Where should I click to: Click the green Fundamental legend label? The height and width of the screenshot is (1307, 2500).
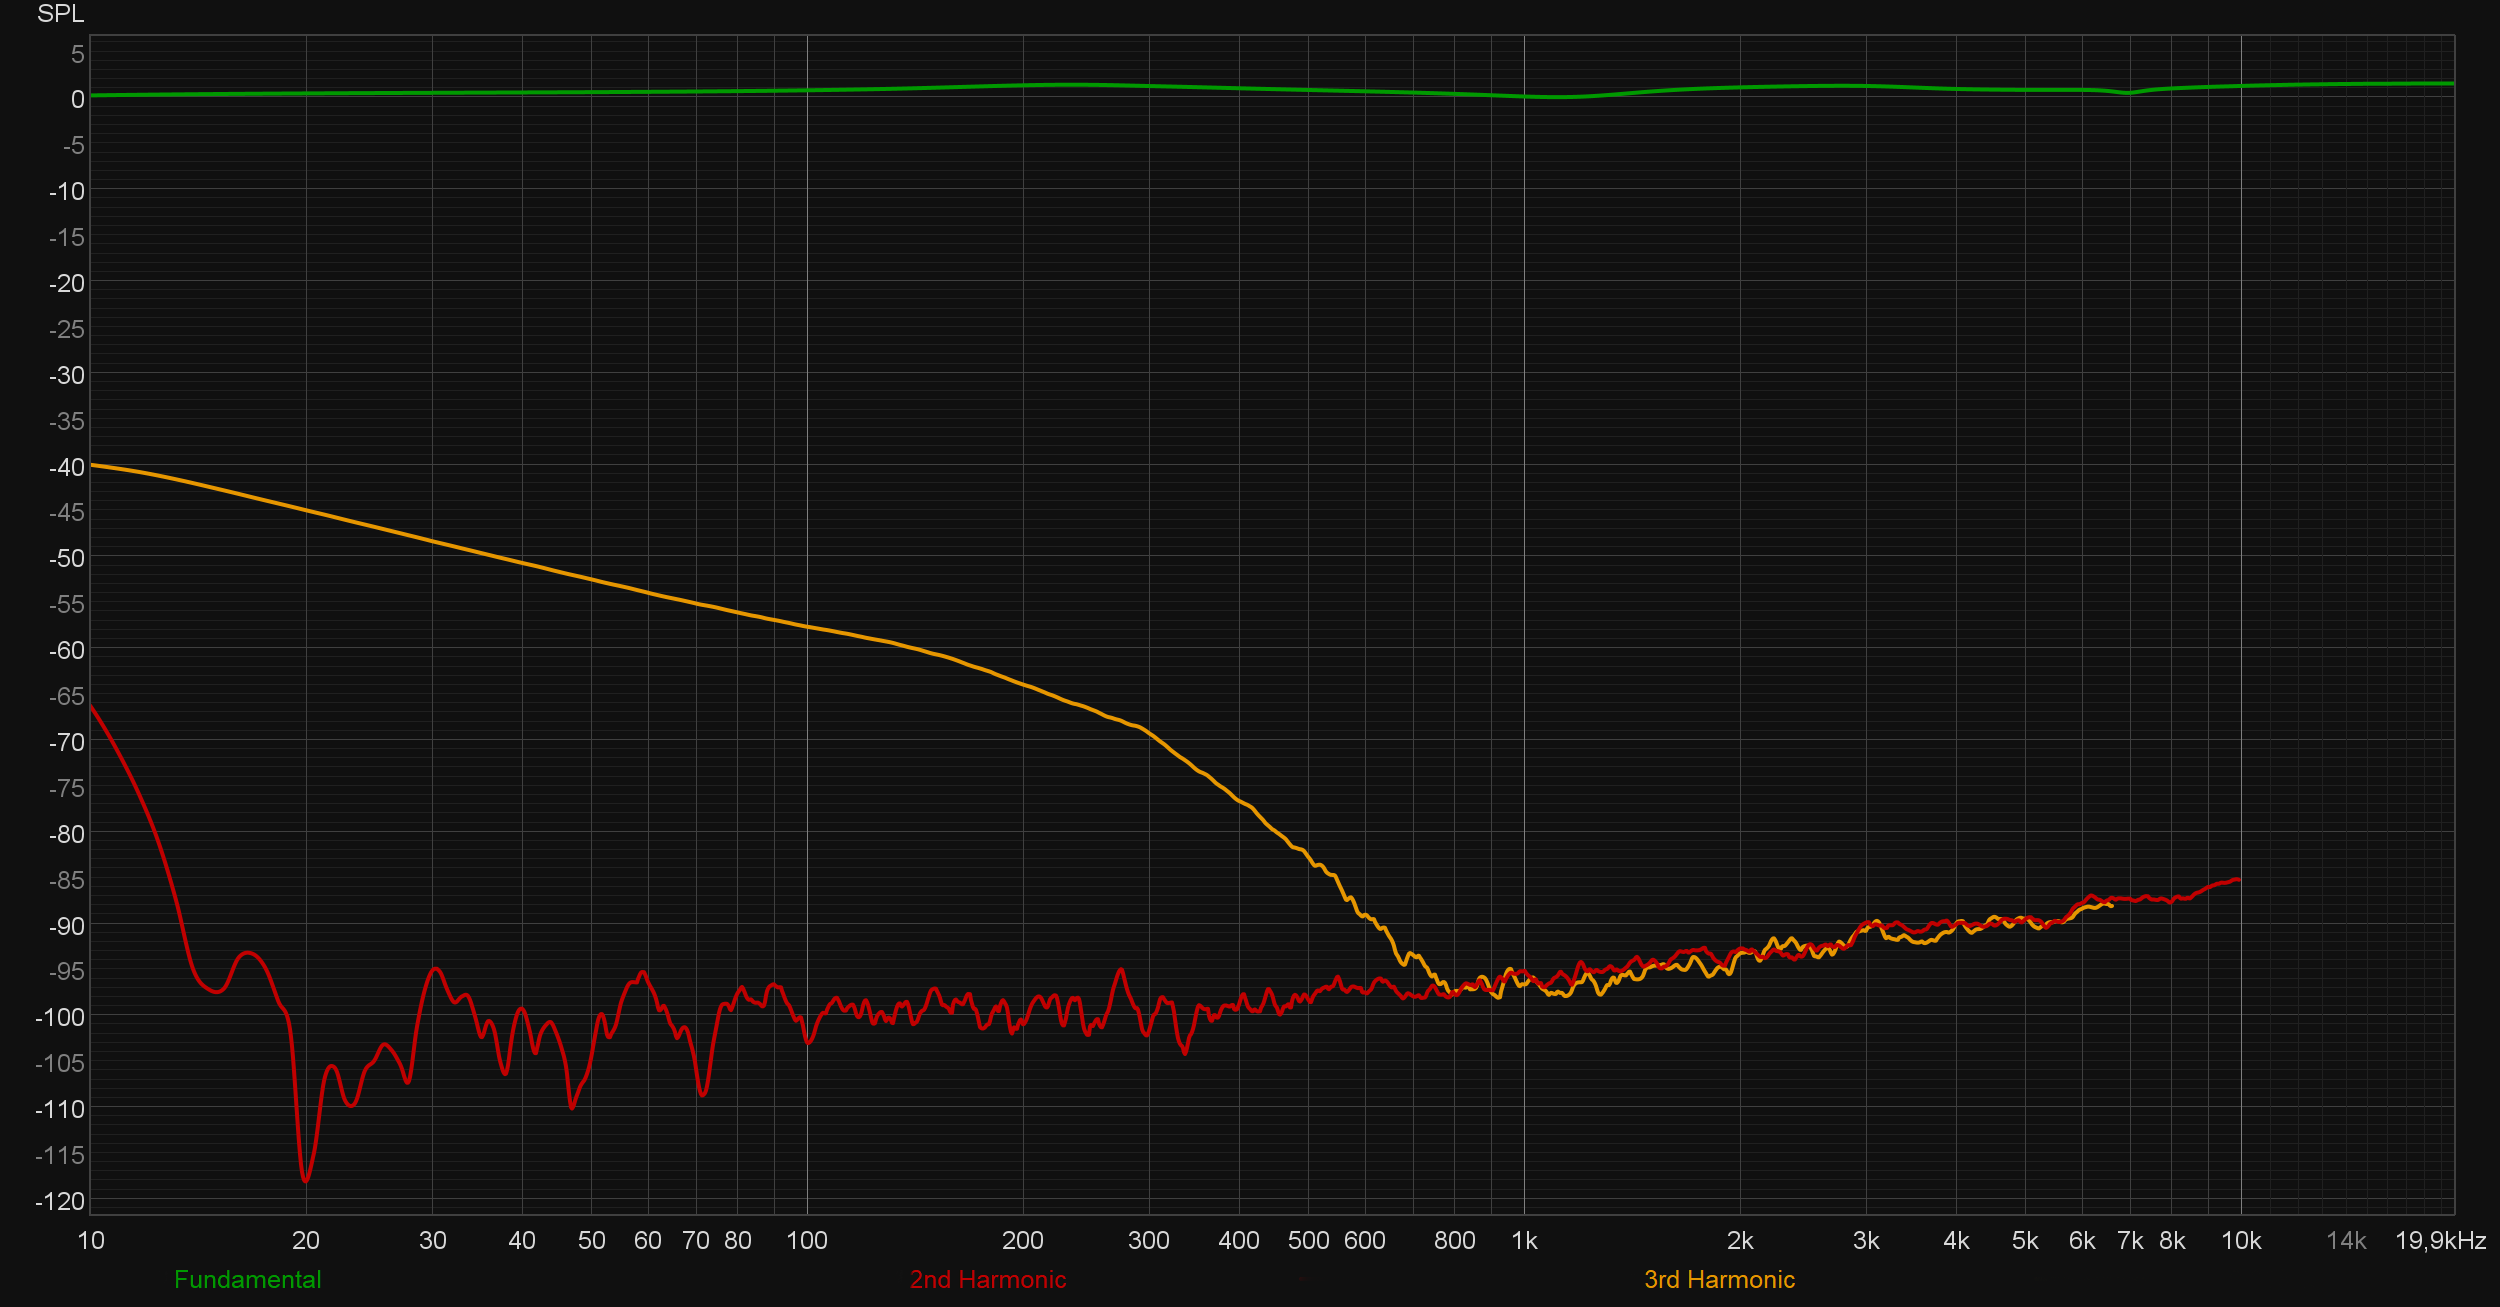pyautogui.click(x=247, y=1279)
